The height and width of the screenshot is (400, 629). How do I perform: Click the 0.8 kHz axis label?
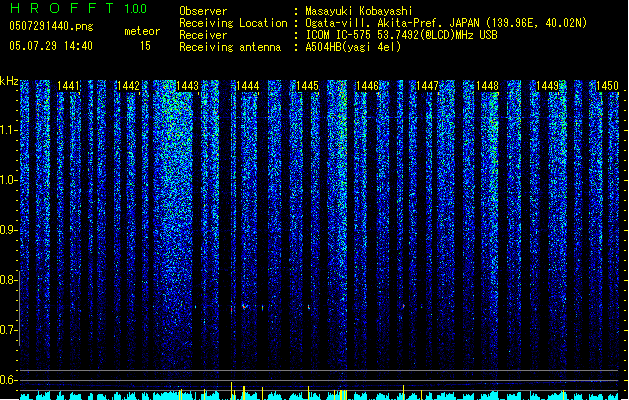click(8, 280)
